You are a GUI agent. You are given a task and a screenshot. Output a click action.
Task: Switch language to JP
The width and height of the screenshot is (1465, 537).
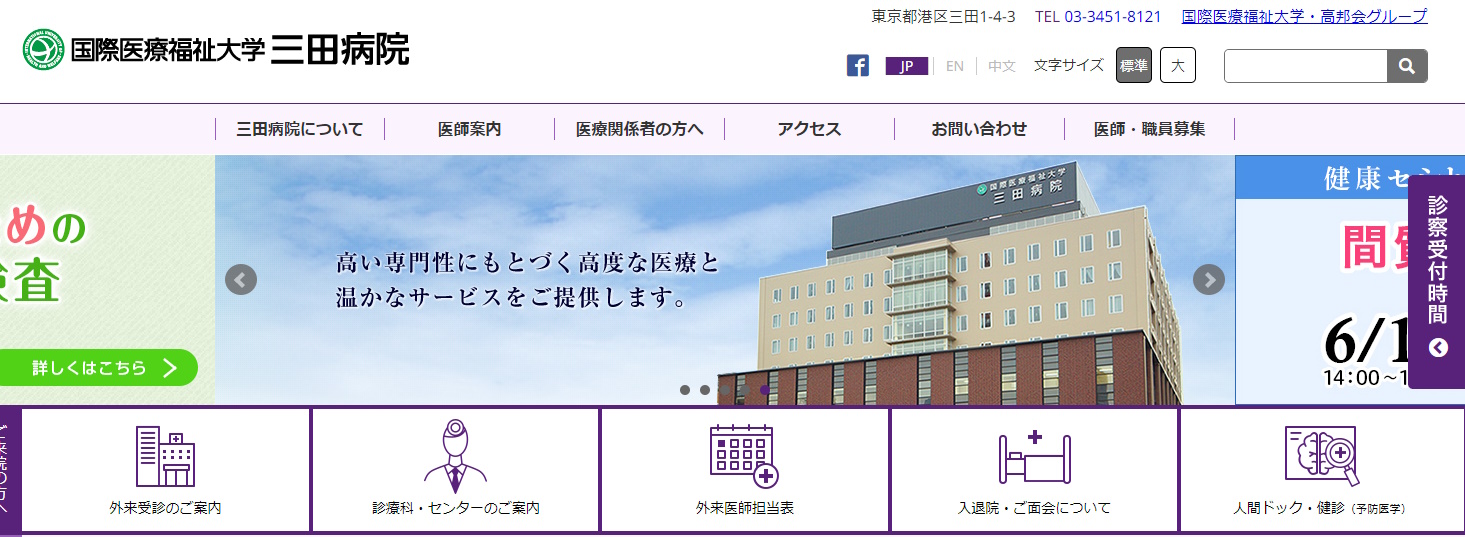coord(907,66)
